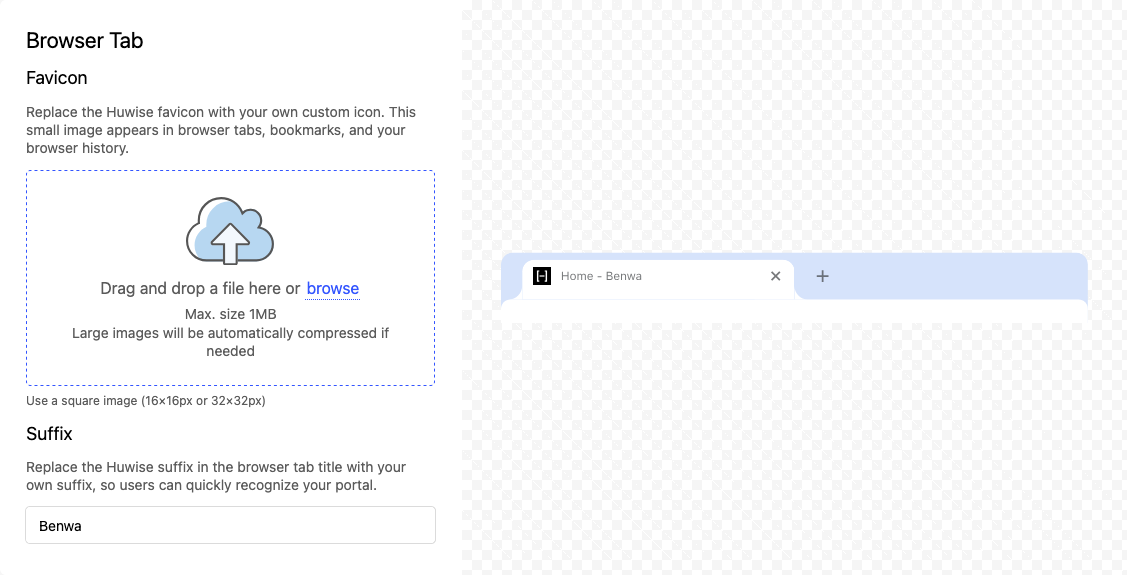Click the Favicon section heading
Screen dimensions: 1127x575
click(57, 78)
